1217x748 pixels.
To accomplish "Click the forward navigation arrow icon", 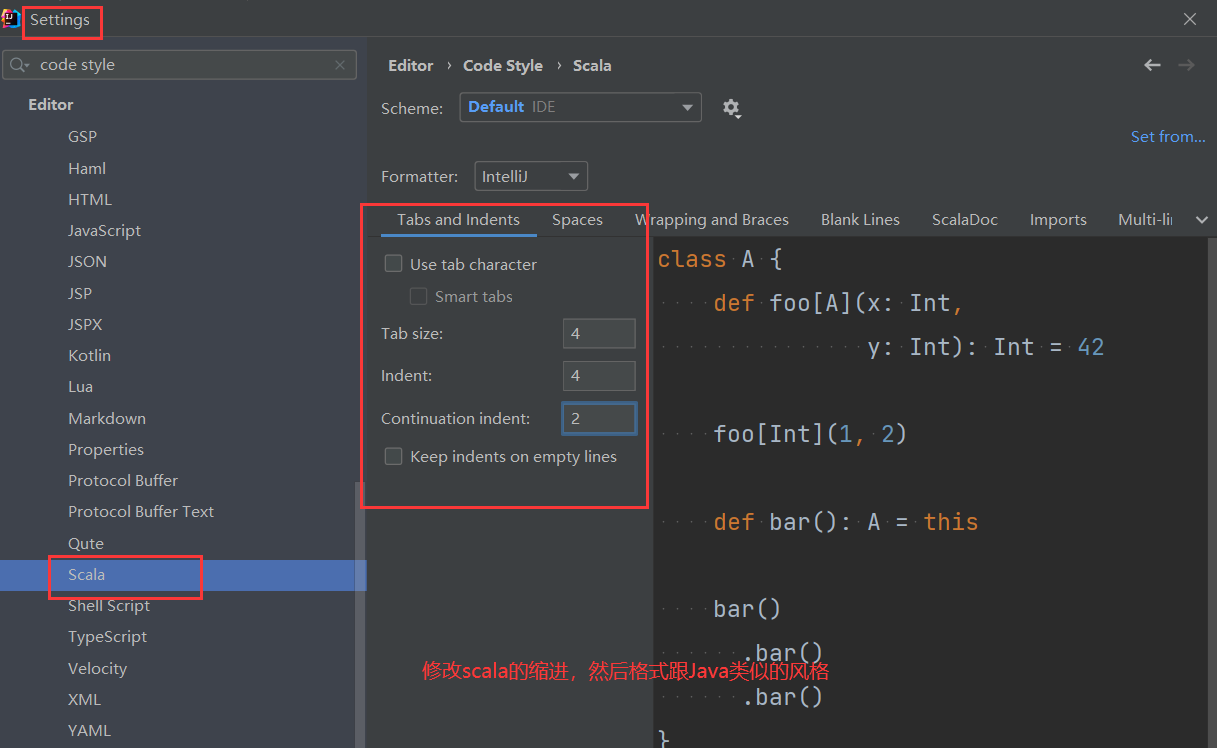I will point(1187,65).
